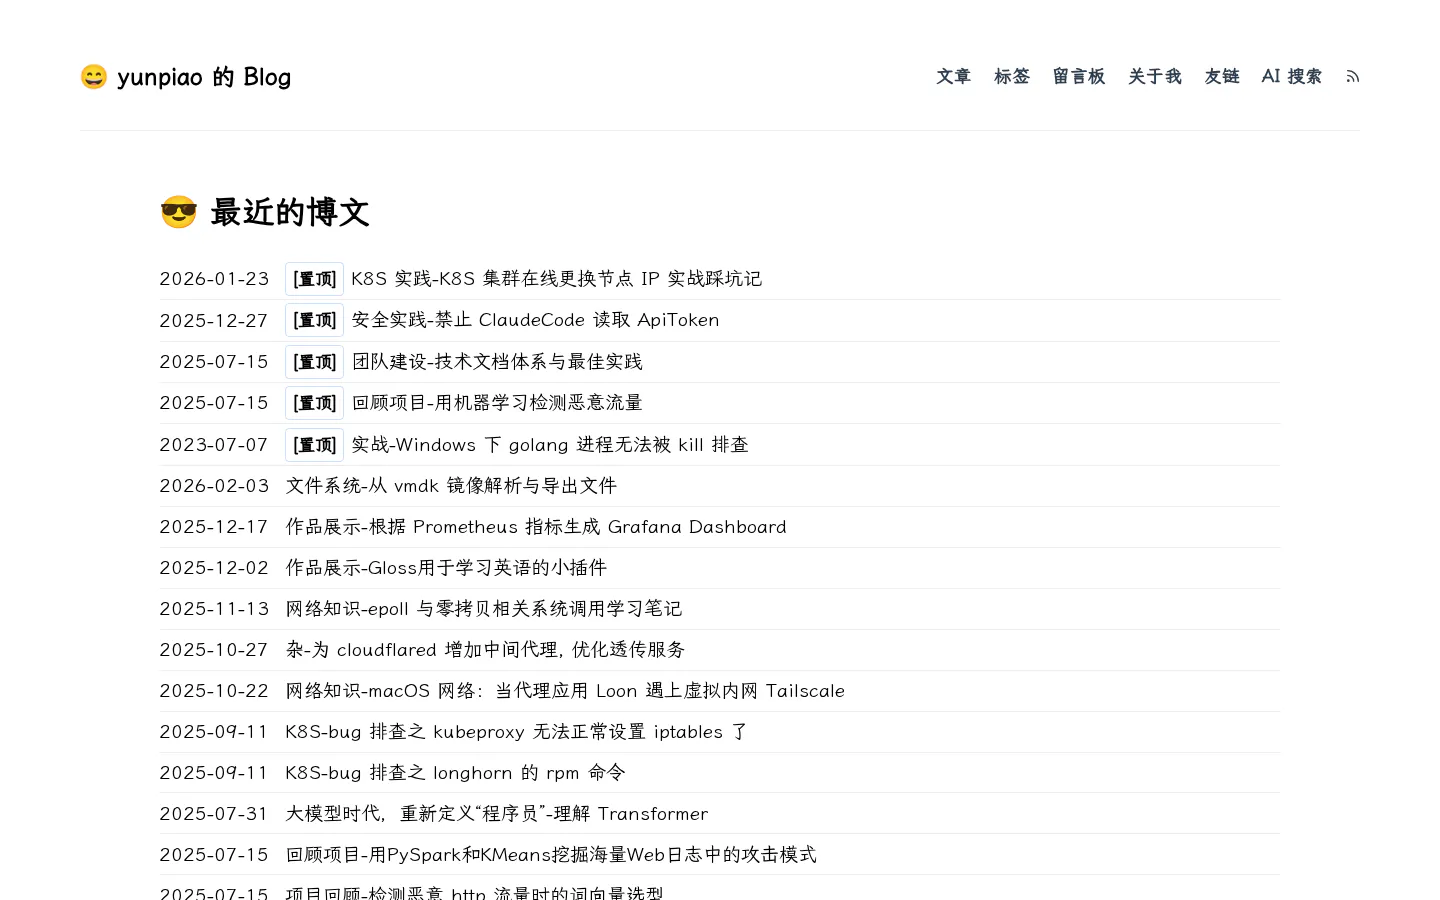Viewport: 1440px width, 900px height.
Task: Open post about K8S 集群在线更换节点 IP
Action: [x=557, y=279]
